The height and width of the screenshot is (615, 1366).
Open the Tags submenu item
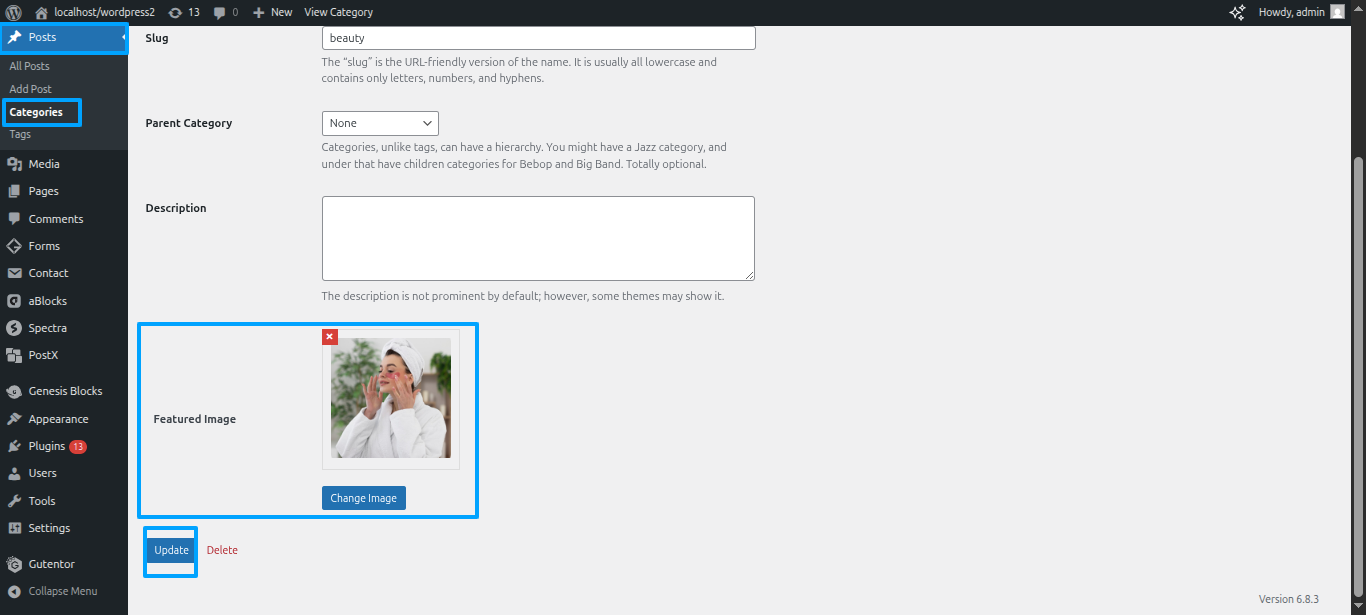click(20, 134)
